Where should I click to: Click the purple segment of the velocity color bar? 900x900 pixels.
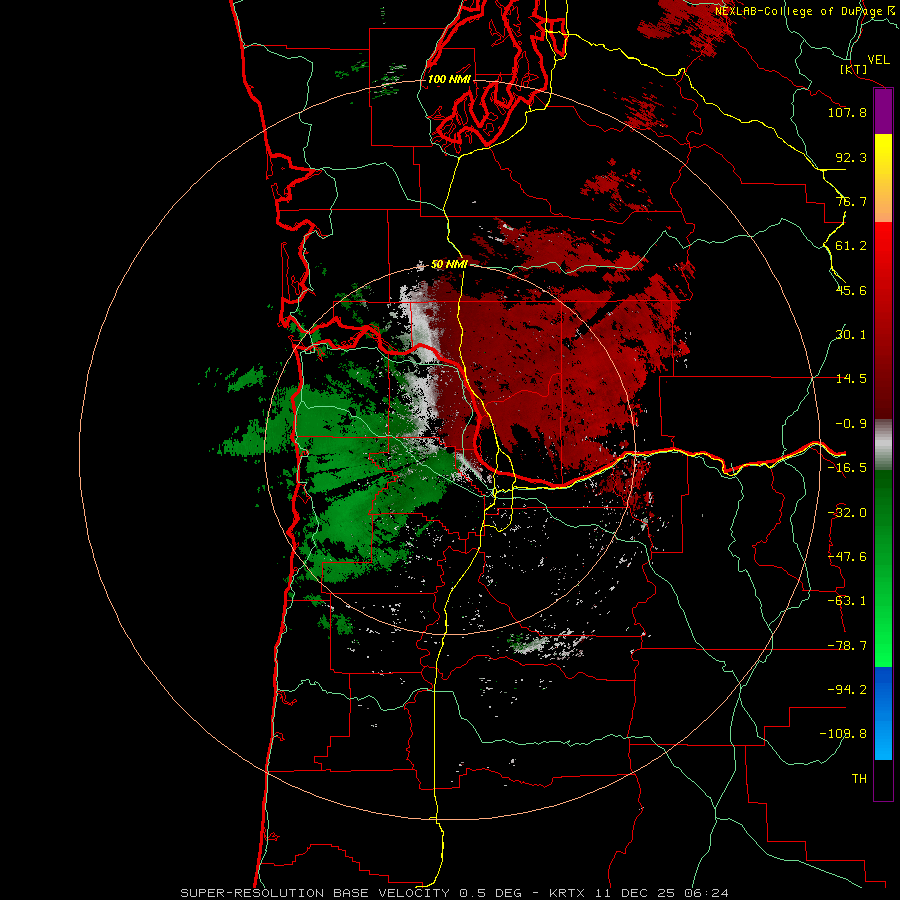pos(883,112)
